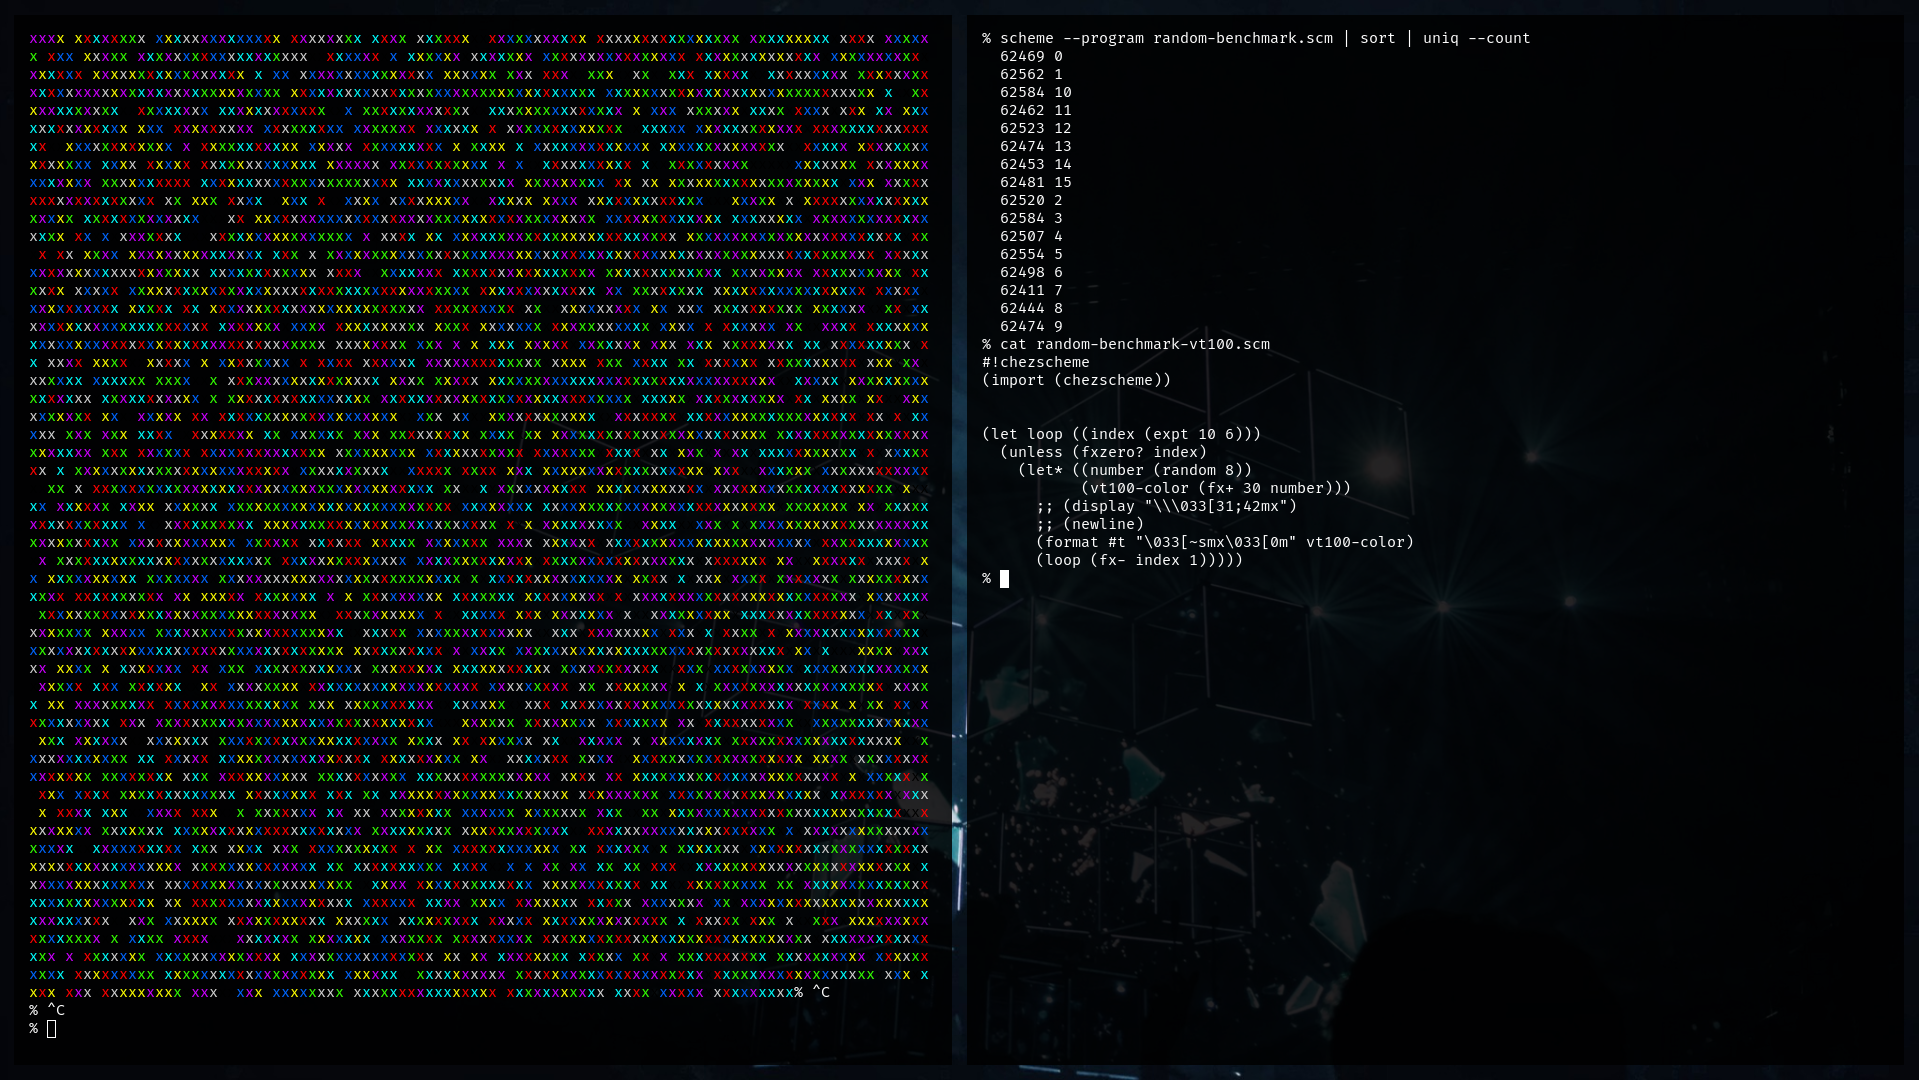
Task: Click the commented '(display' line with 033[31;42mx
Action: coord(1166,506)
